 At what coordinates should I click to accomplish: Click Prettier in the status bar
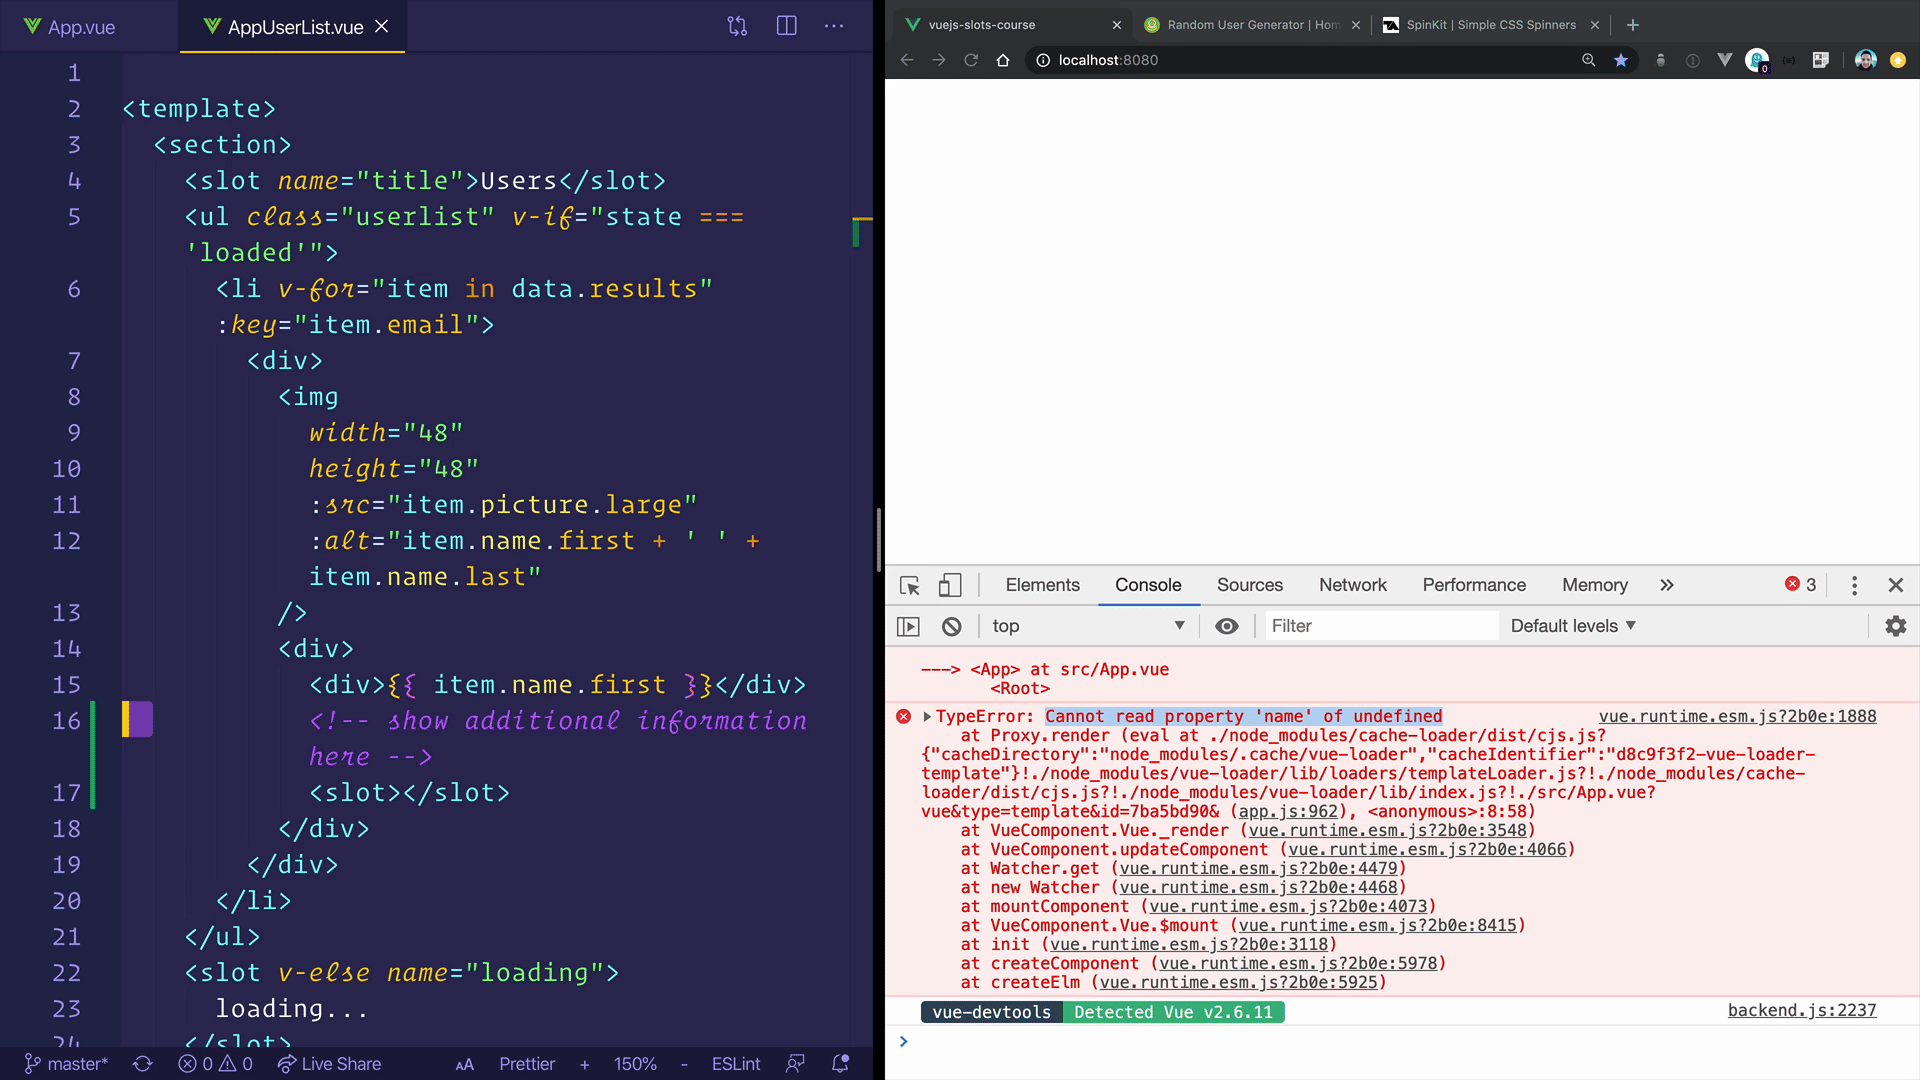coord(527,1064)
